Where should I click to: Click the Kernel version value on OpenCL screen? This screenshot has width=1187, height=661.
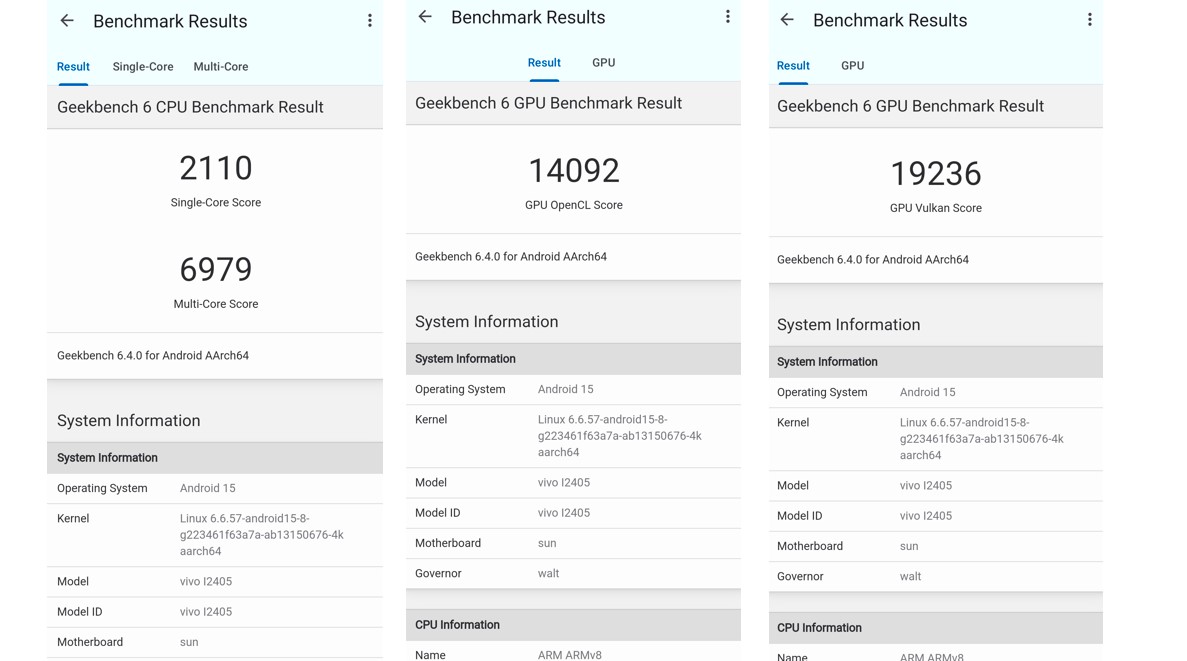(x=619, y=436)
